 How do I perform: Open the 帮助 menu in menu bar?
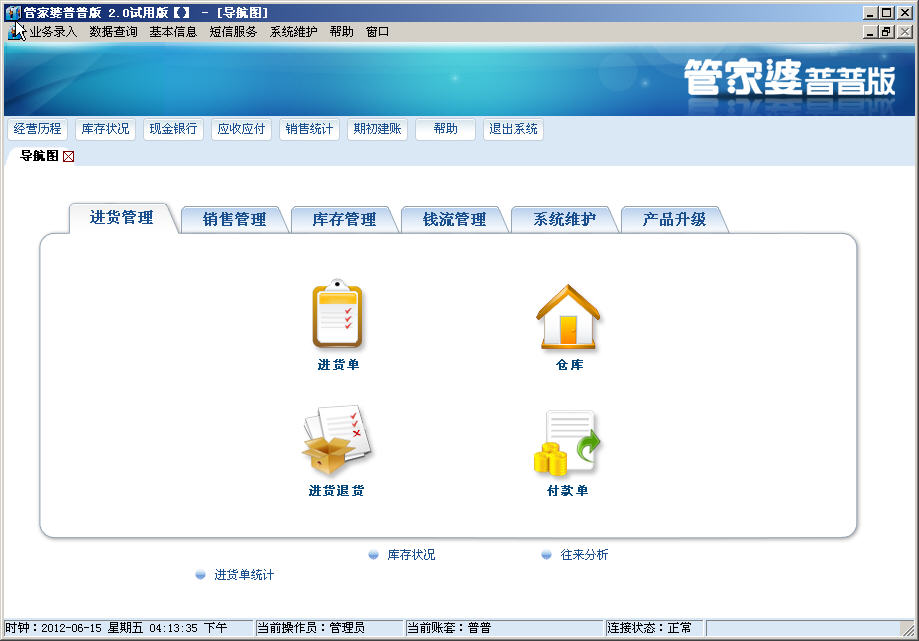pos(341,32)
